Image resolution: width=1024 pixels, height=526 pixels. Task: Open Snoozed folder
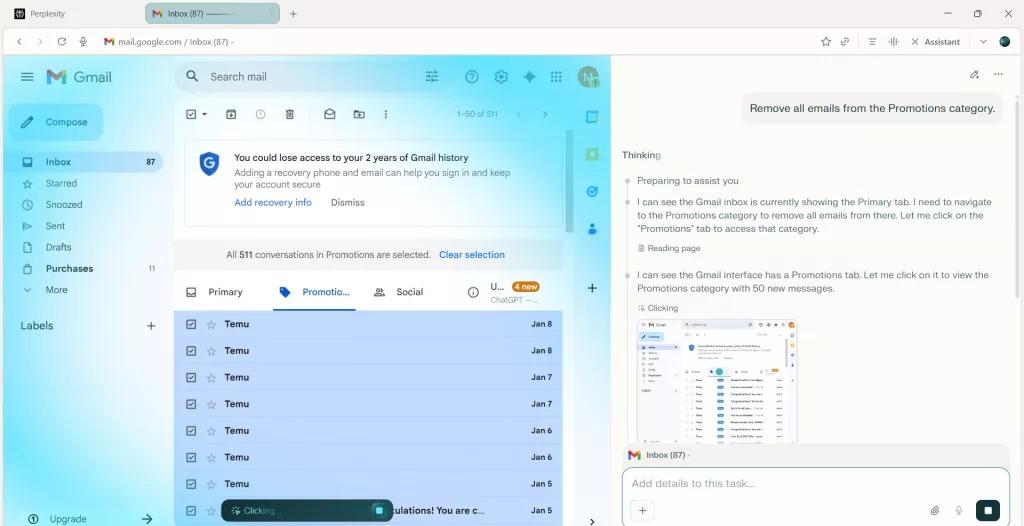pos(63,205)
